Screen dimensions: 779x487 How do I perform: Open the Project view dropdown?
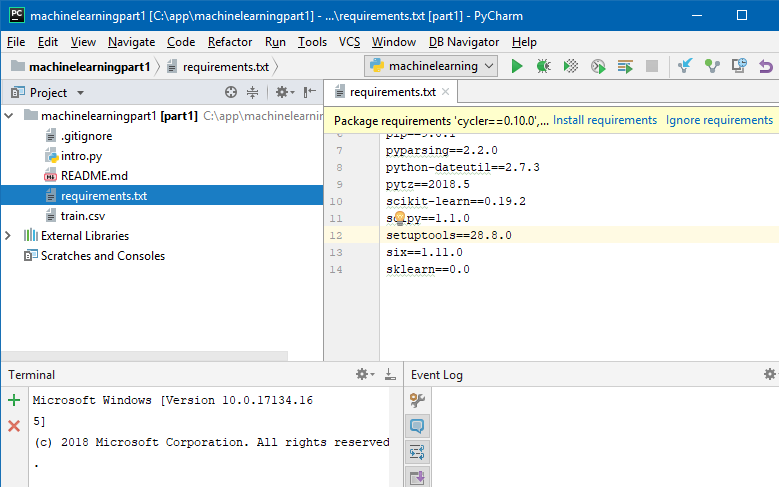pyautogui.click(x=80, y=93)
